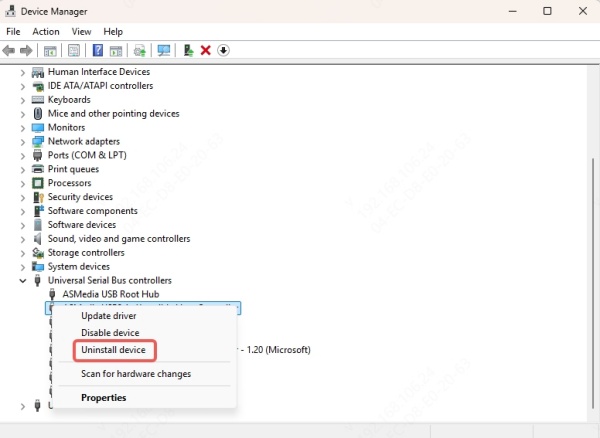Collapse Universal Serial Bus controllers node
Viewport: 600px width, 438px height.
[23, 281]
